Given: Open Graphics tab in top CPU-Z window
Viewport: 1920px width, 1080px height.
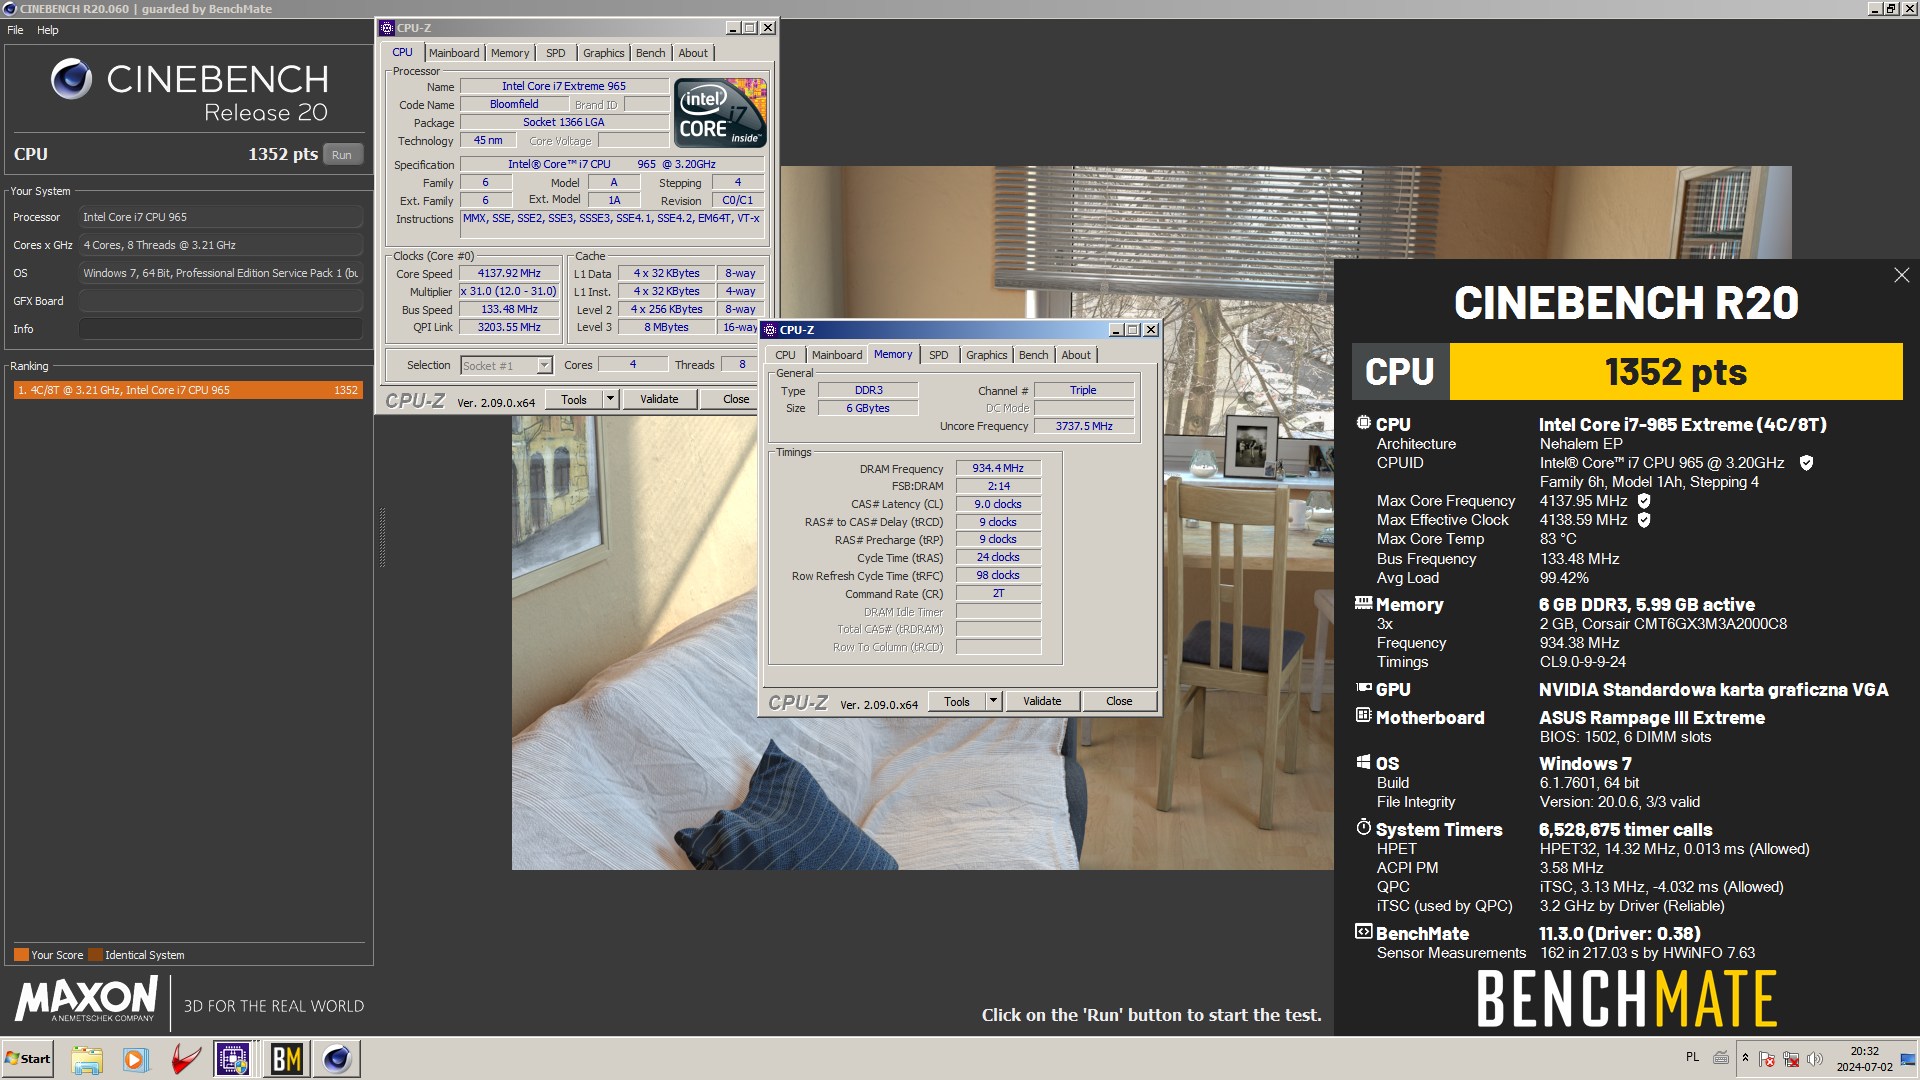Looking at the screenshot, I should tap(604, 53).
